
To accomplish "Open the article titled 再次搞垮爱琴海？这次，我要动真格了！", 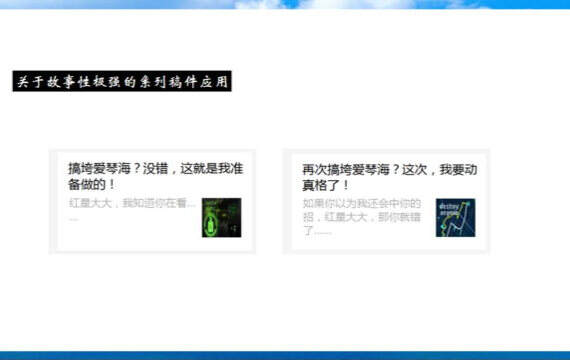I will point(389,177).
